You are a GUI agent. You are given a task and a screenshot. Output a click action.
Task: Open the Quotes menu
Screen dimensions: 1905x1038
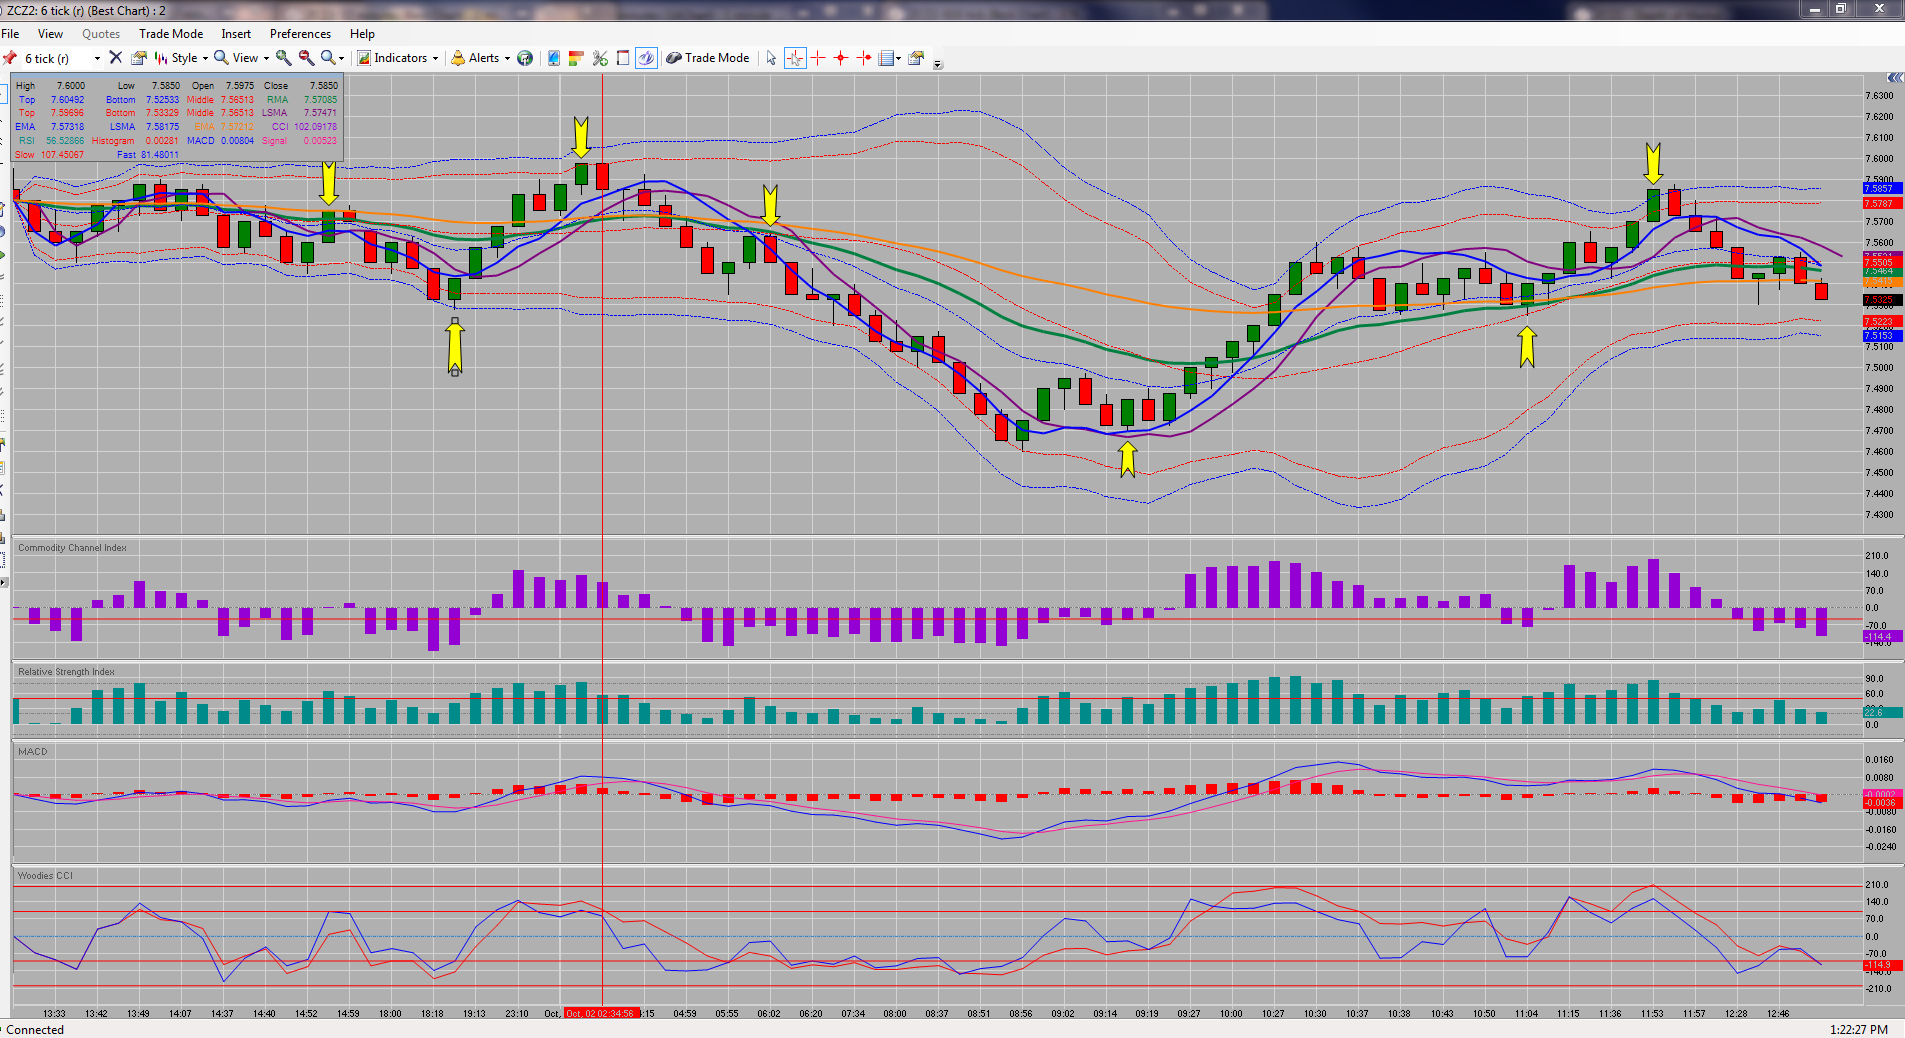pos(101,34)
